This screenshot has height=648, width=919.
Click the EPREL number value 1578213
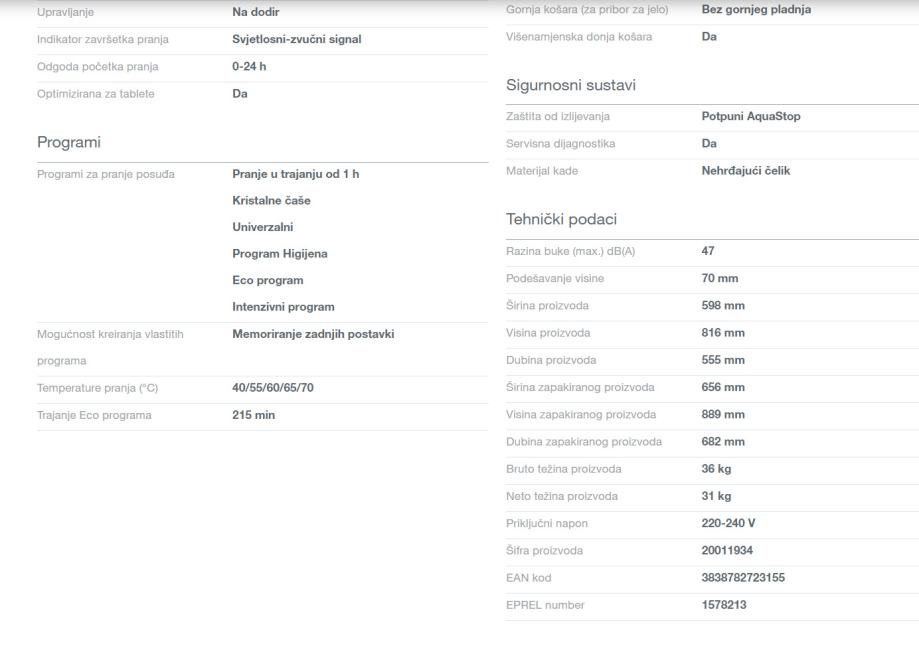click(x=724, y=605)
